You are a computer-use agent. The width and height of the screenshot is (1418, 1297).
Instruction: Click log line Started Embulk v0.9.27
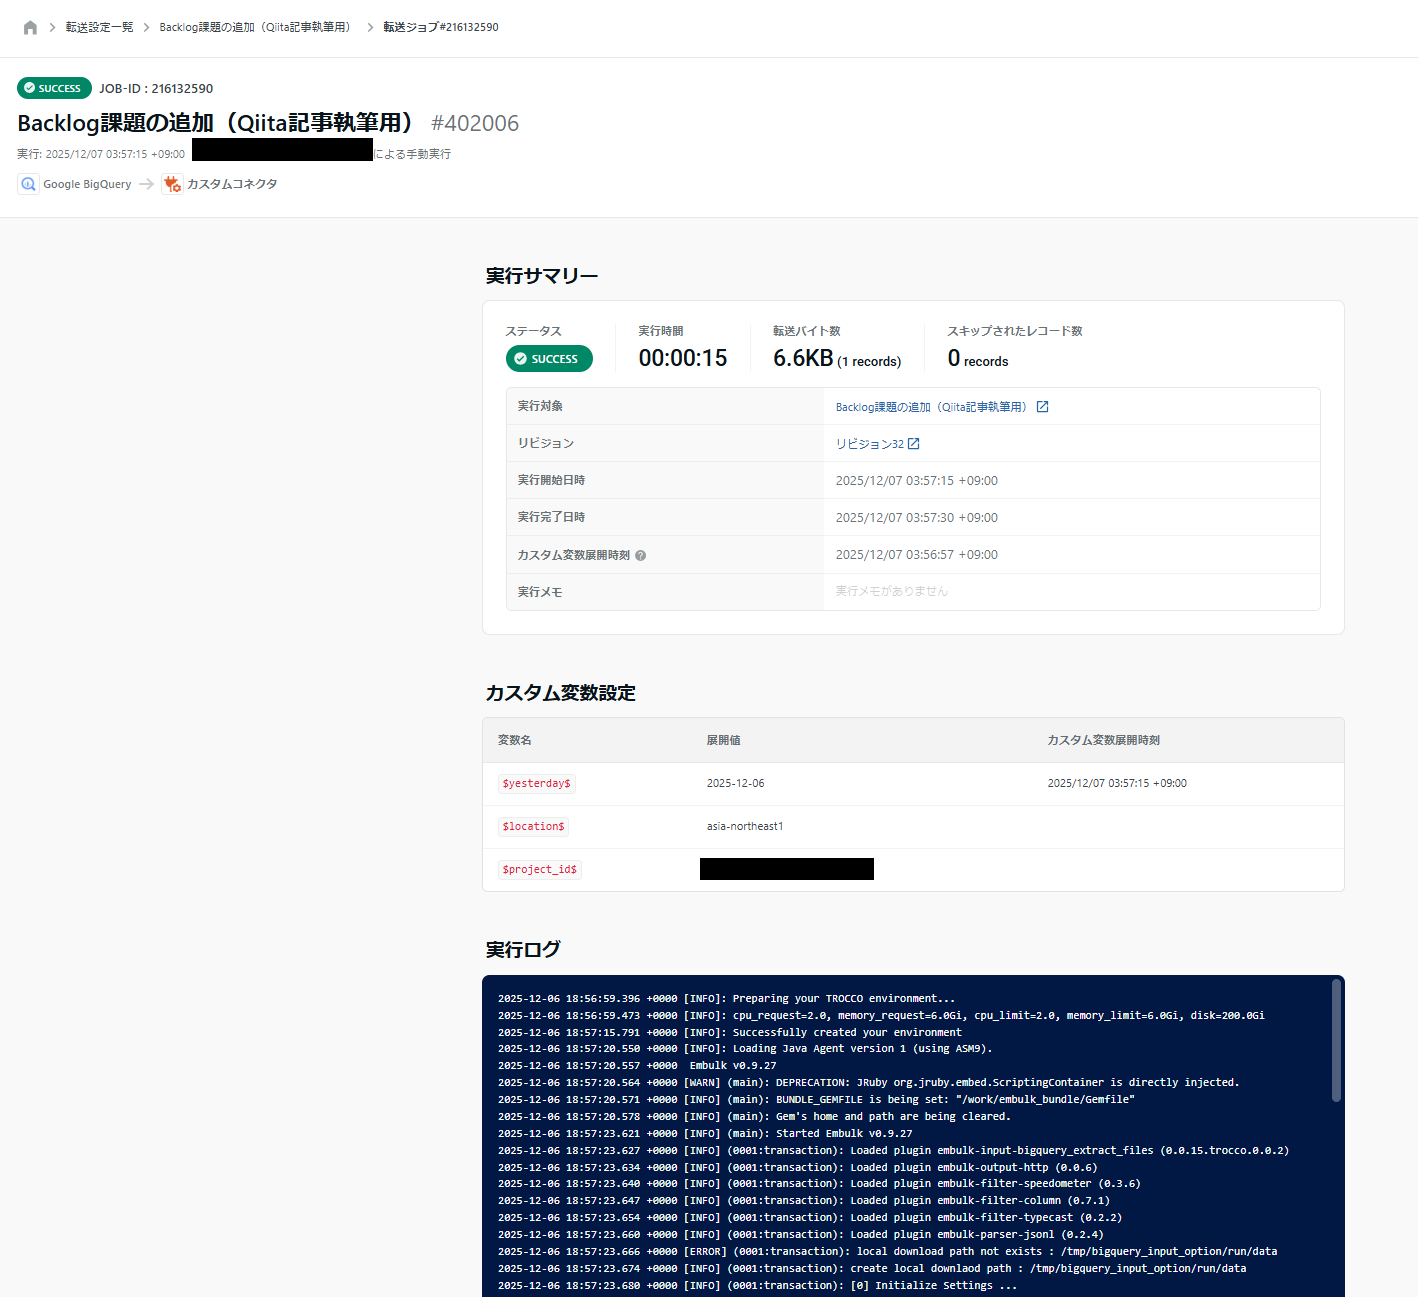point(705,1133)
